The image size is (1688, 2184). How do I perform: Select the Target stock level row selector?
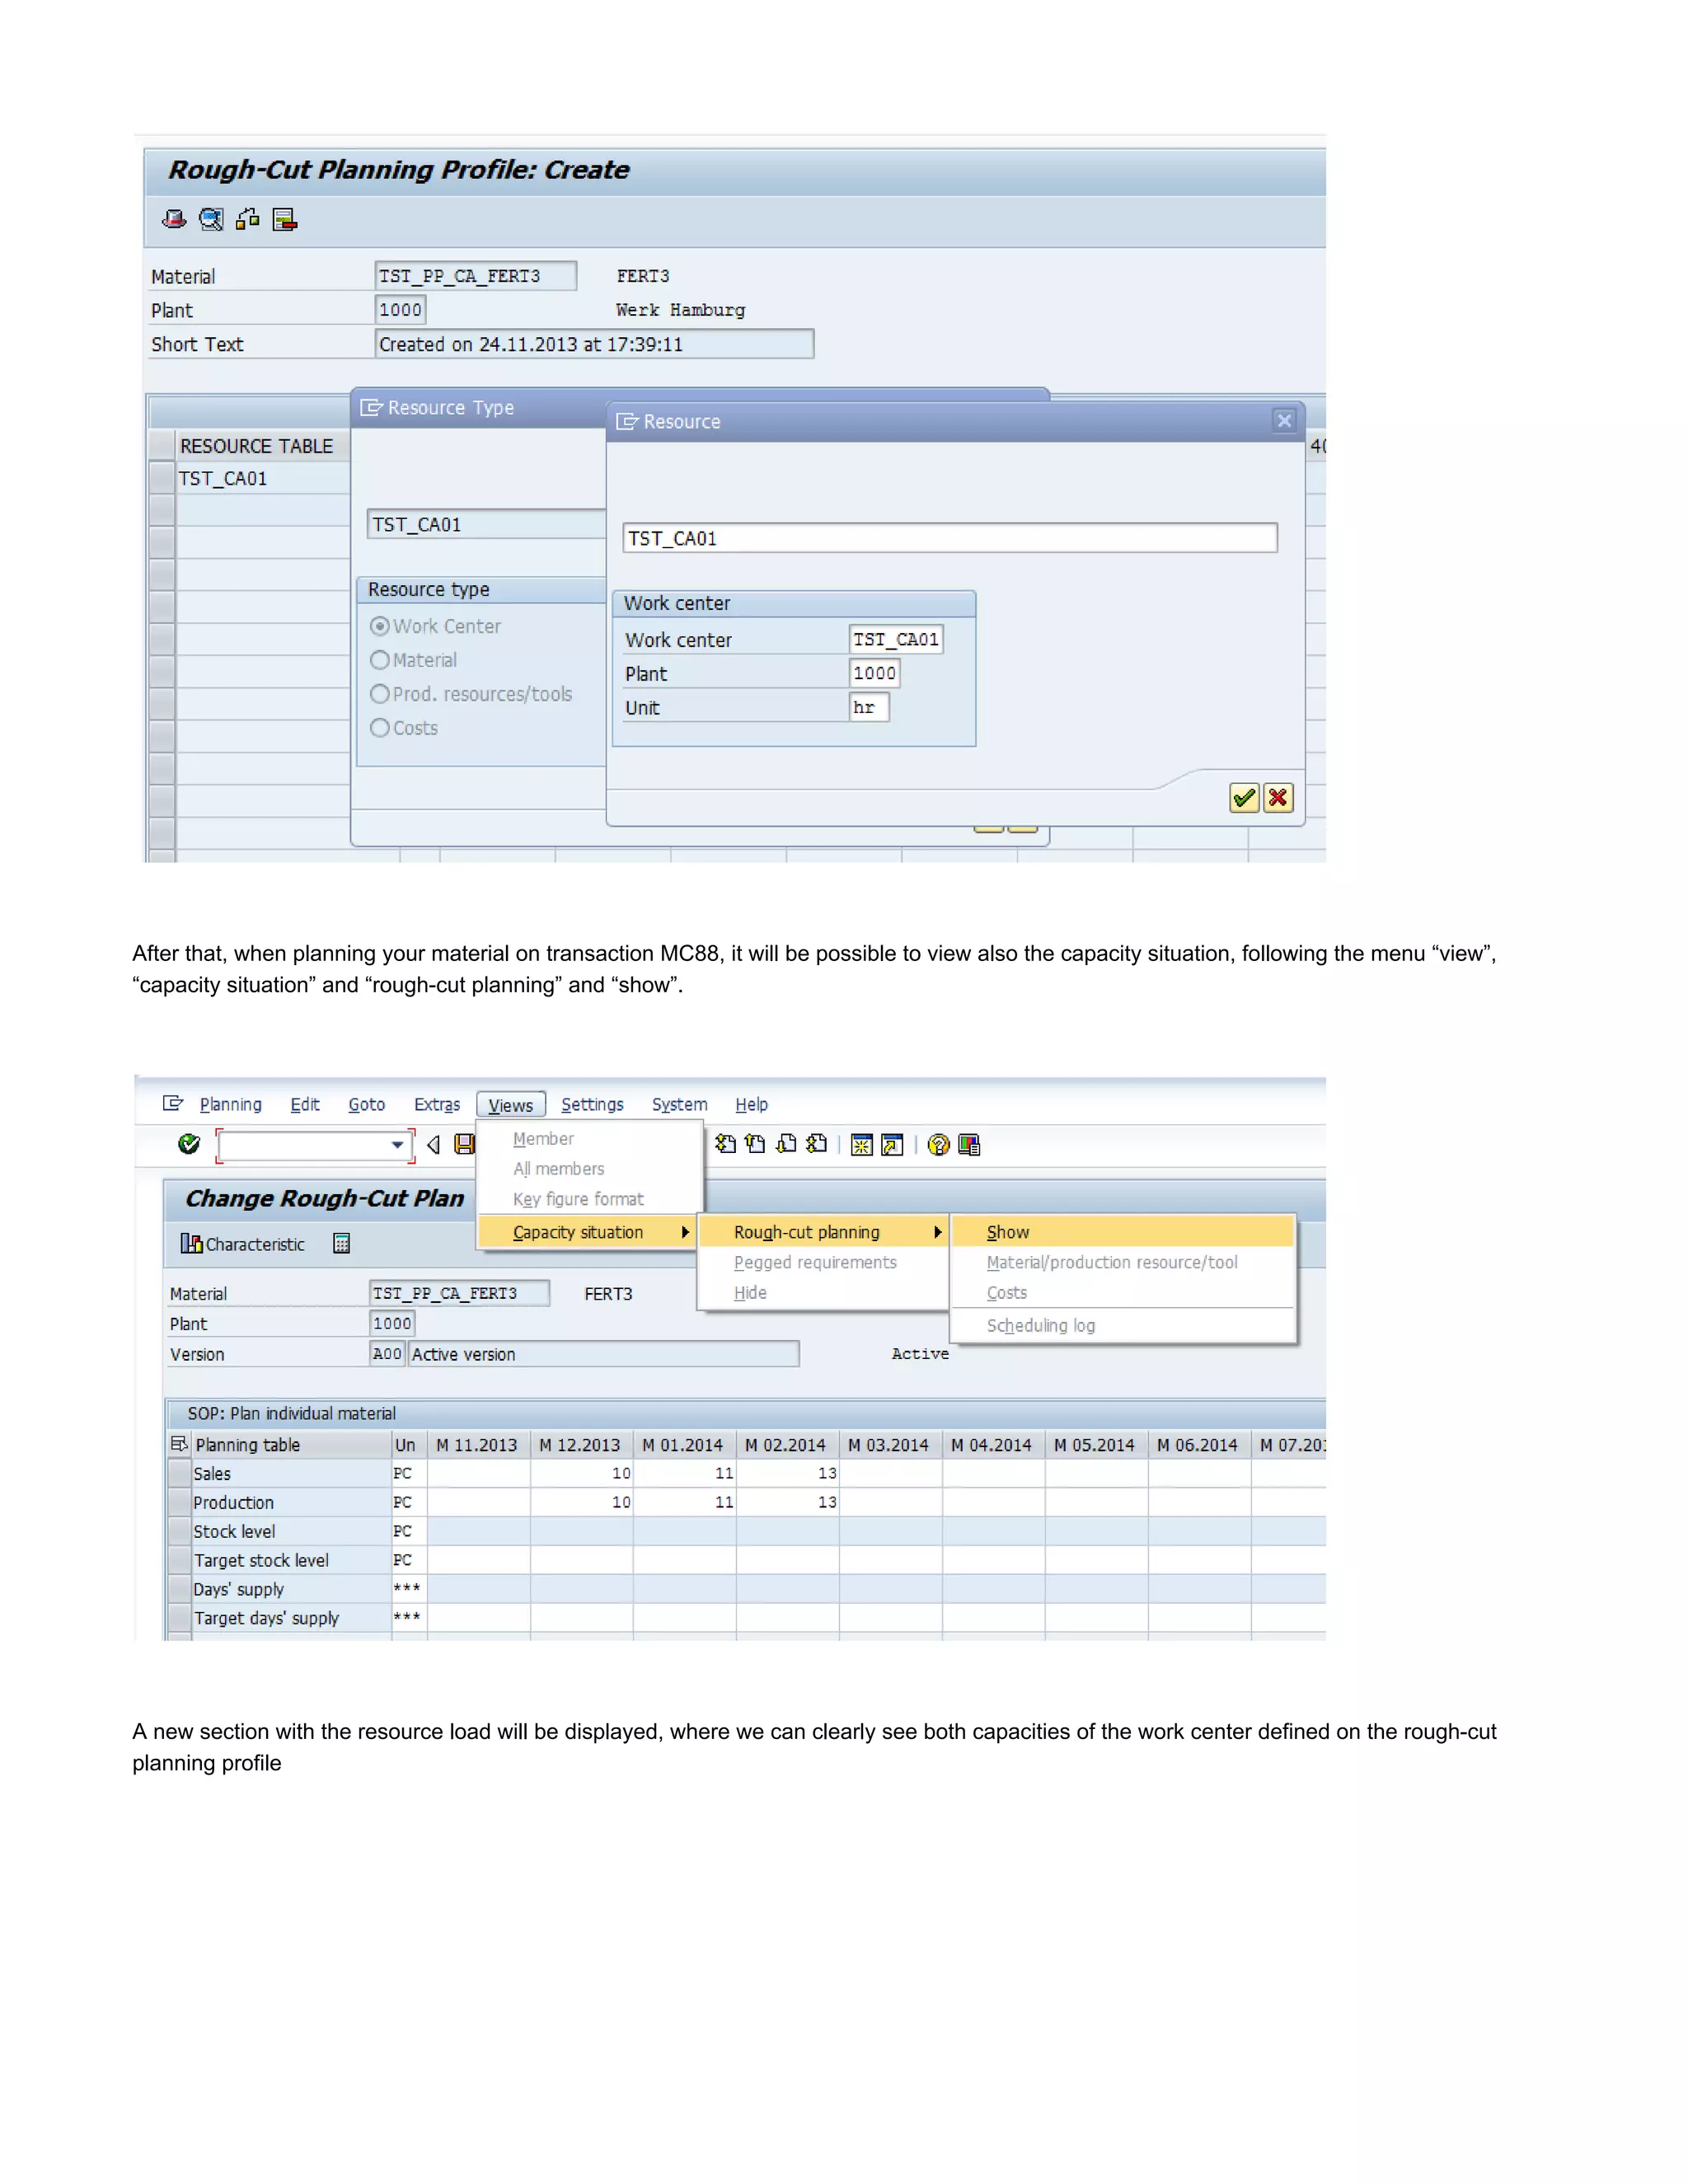[180, 1560]
